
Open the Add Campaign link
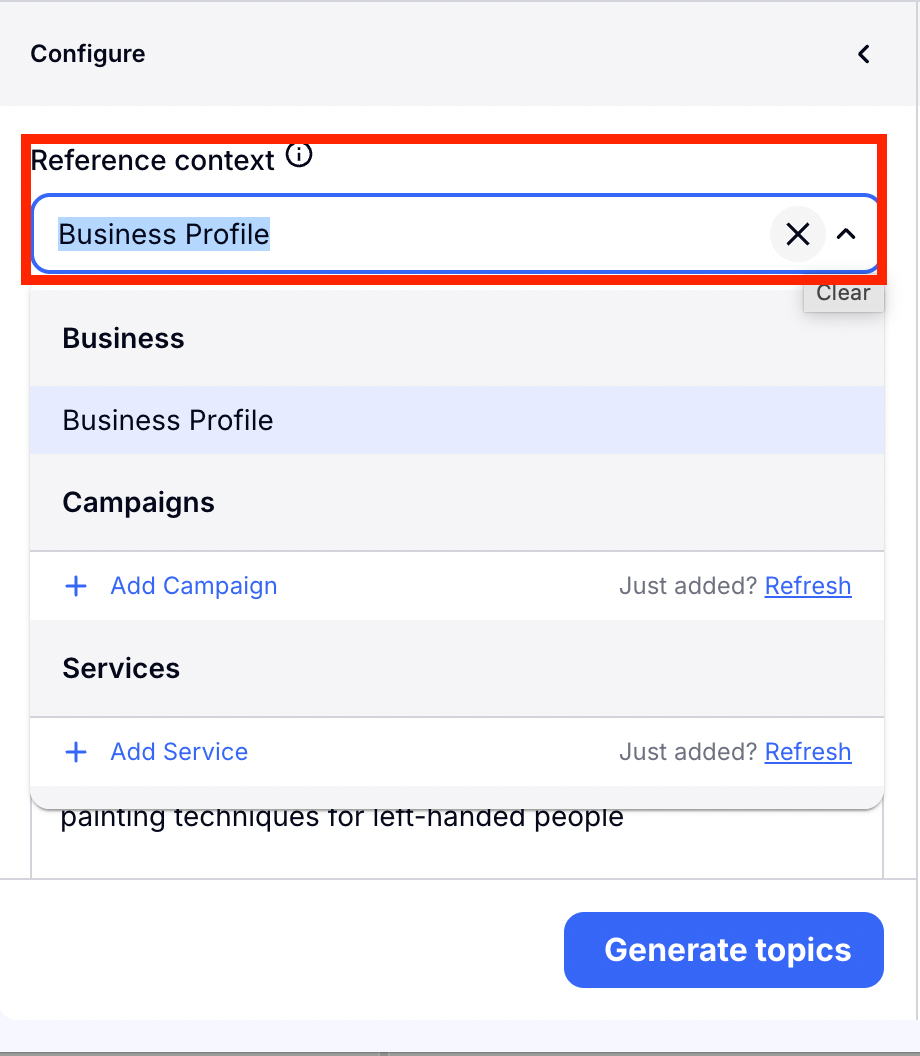tap(193, 586)
